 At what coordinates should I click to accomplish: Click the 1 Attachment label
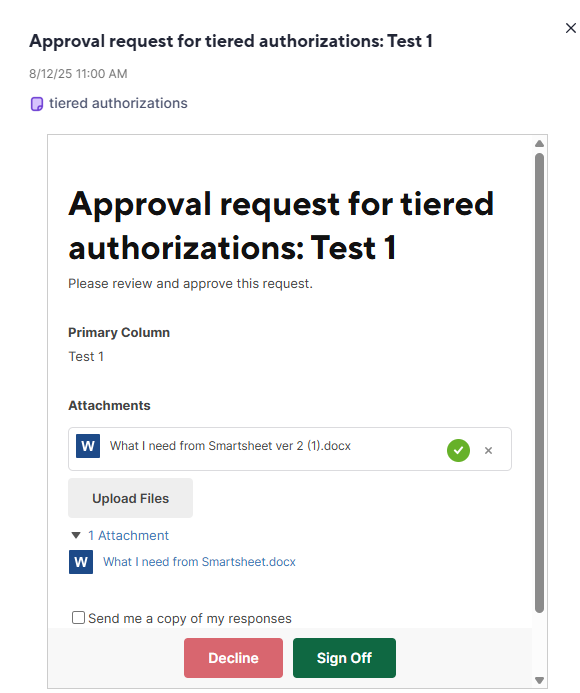pyautogui.click(x=128, y=535)
